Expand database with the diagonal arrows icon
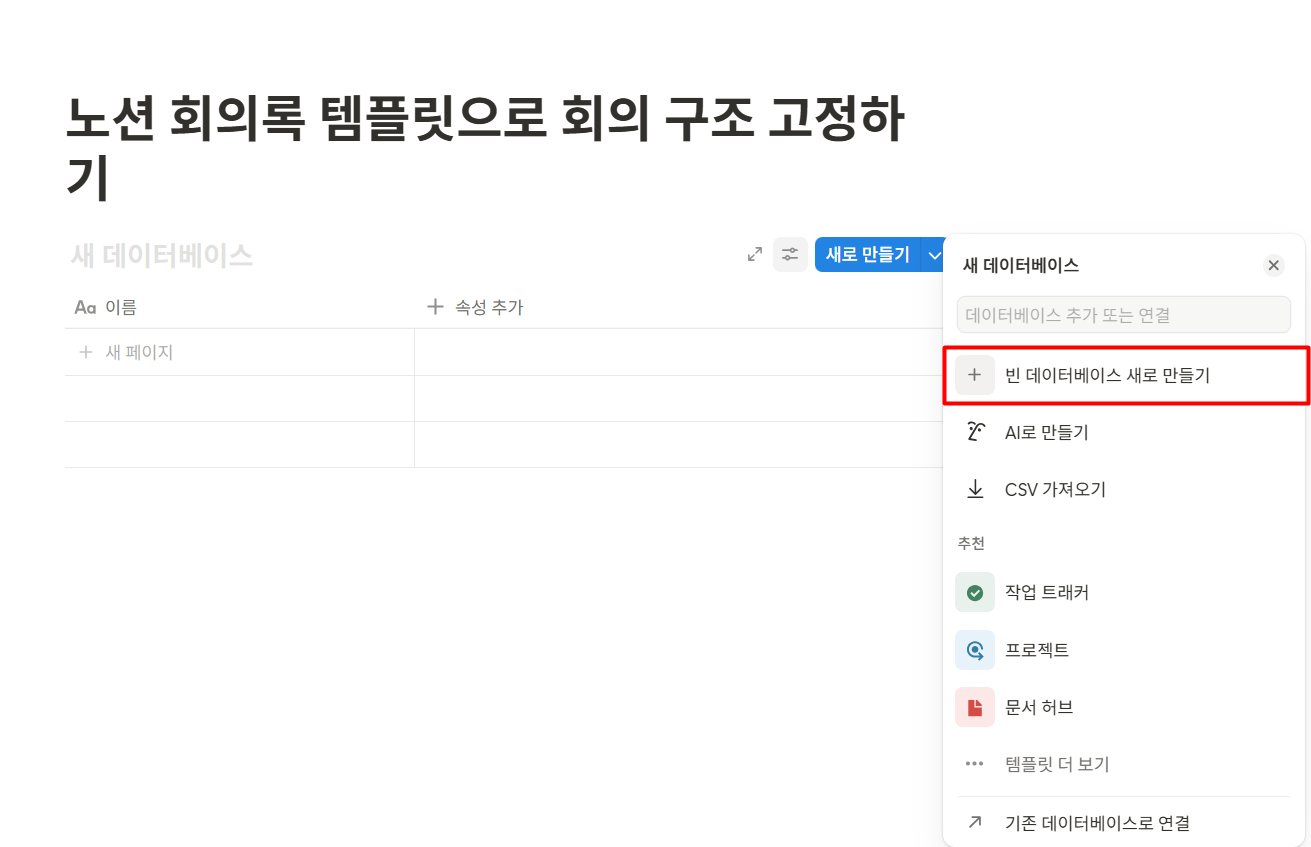Viewport: 1311px width, 847px height. click(755, 254)
